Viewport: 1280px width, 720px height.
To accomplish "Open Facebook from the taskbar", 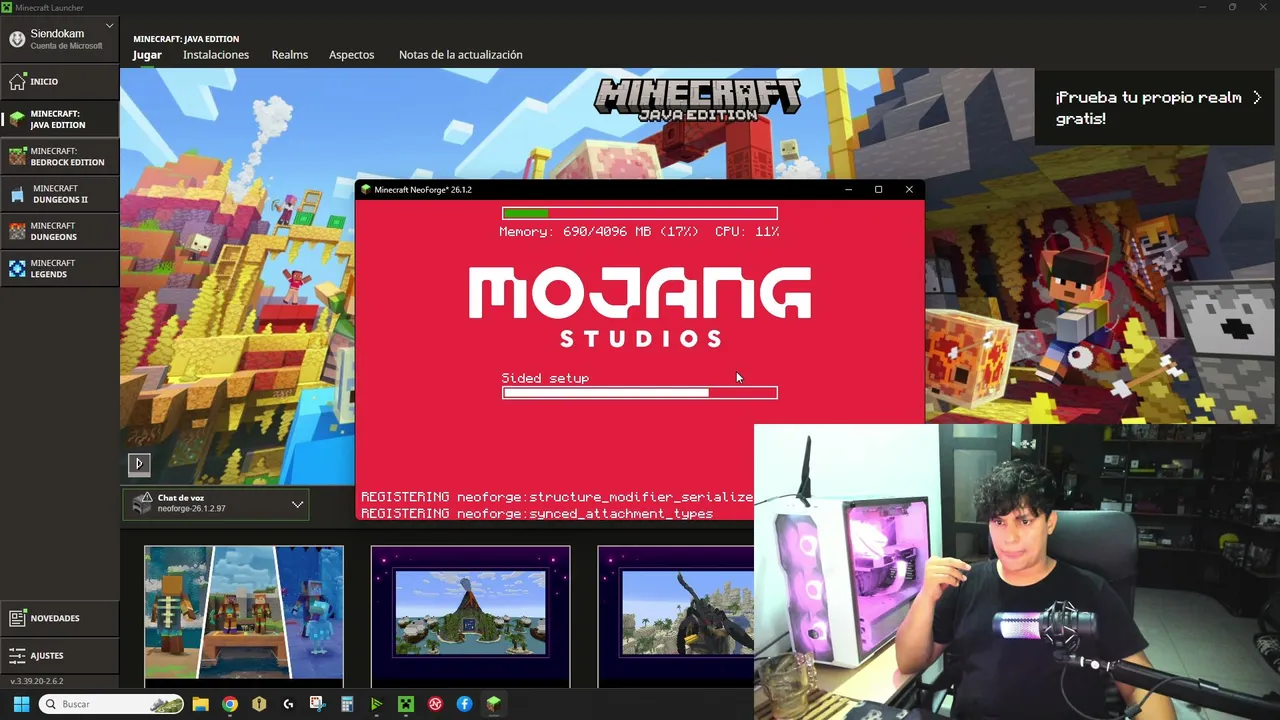I will pos(464,704).
